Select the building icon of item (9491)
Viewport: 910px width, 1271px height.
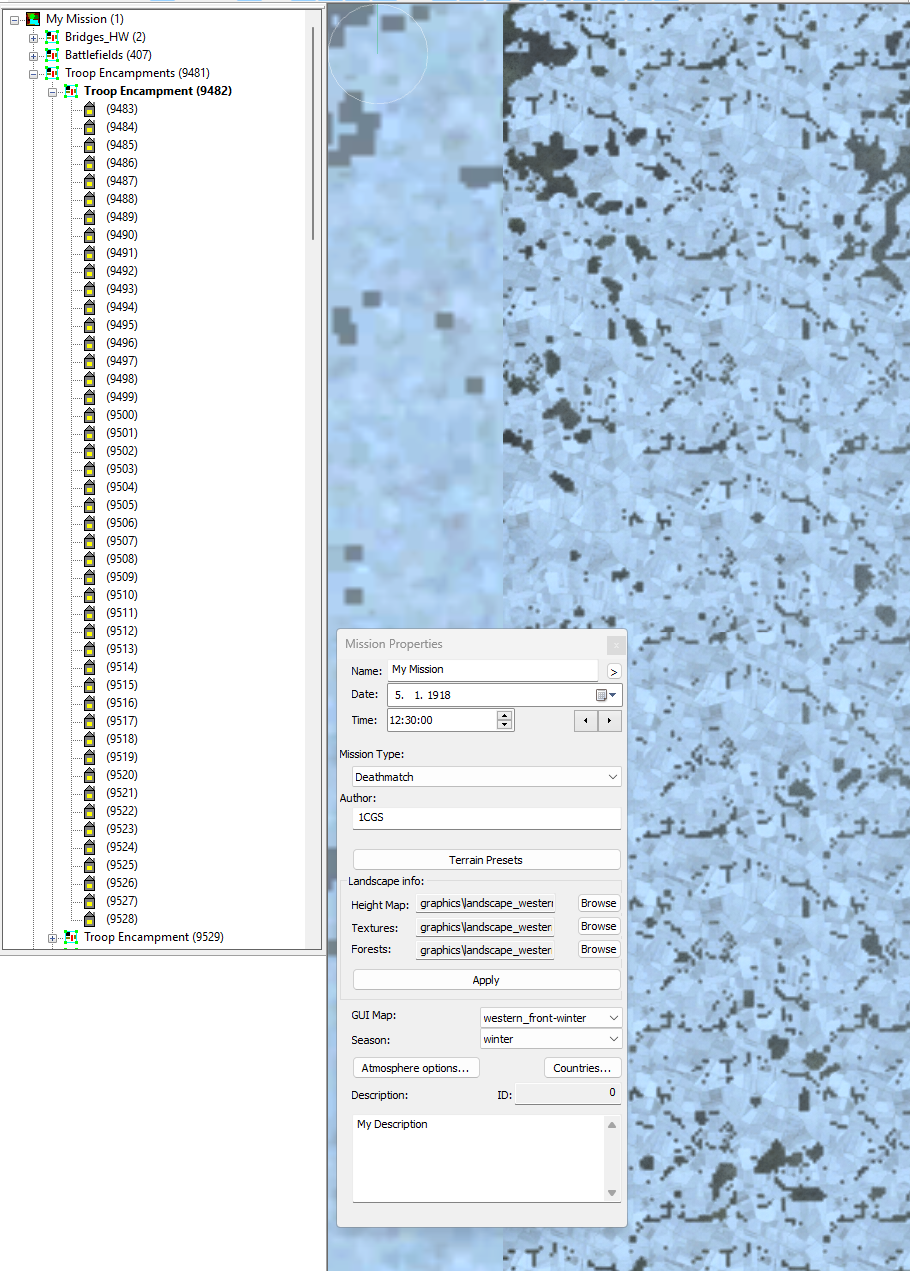89,253
